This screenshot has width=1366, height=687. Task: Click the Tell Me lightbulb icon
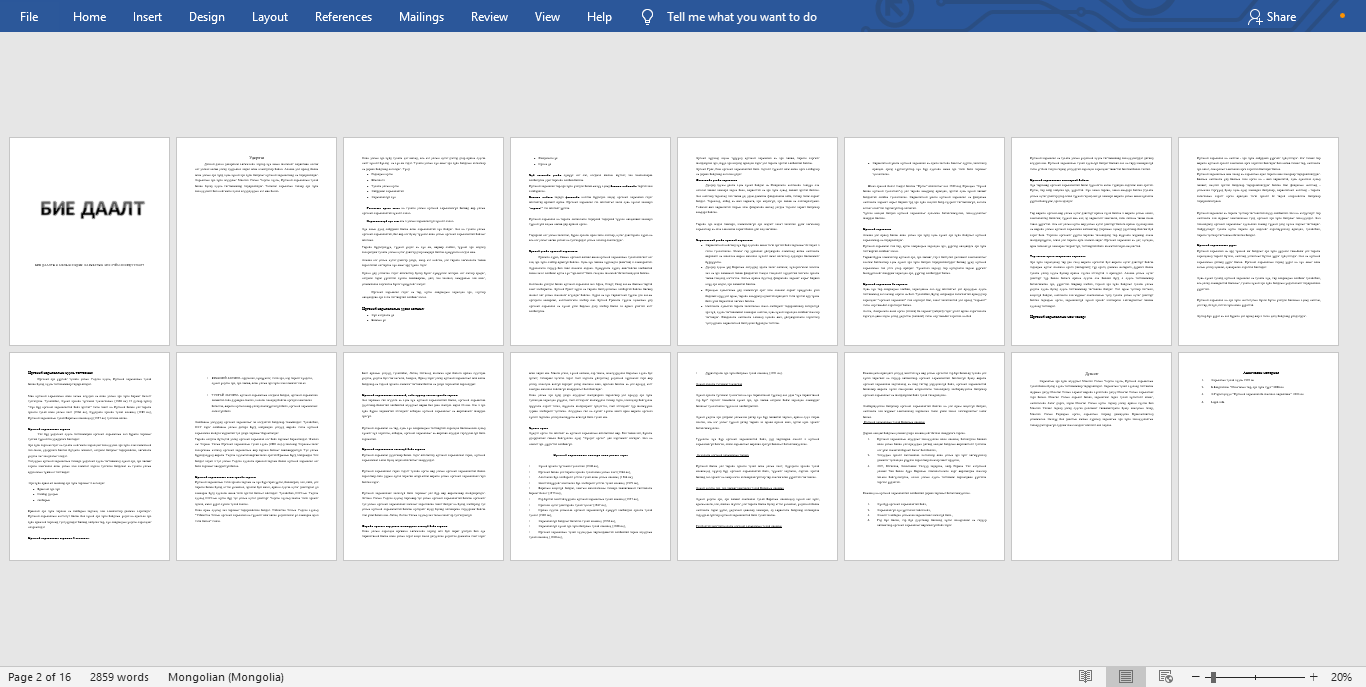[x=647, y=17]
